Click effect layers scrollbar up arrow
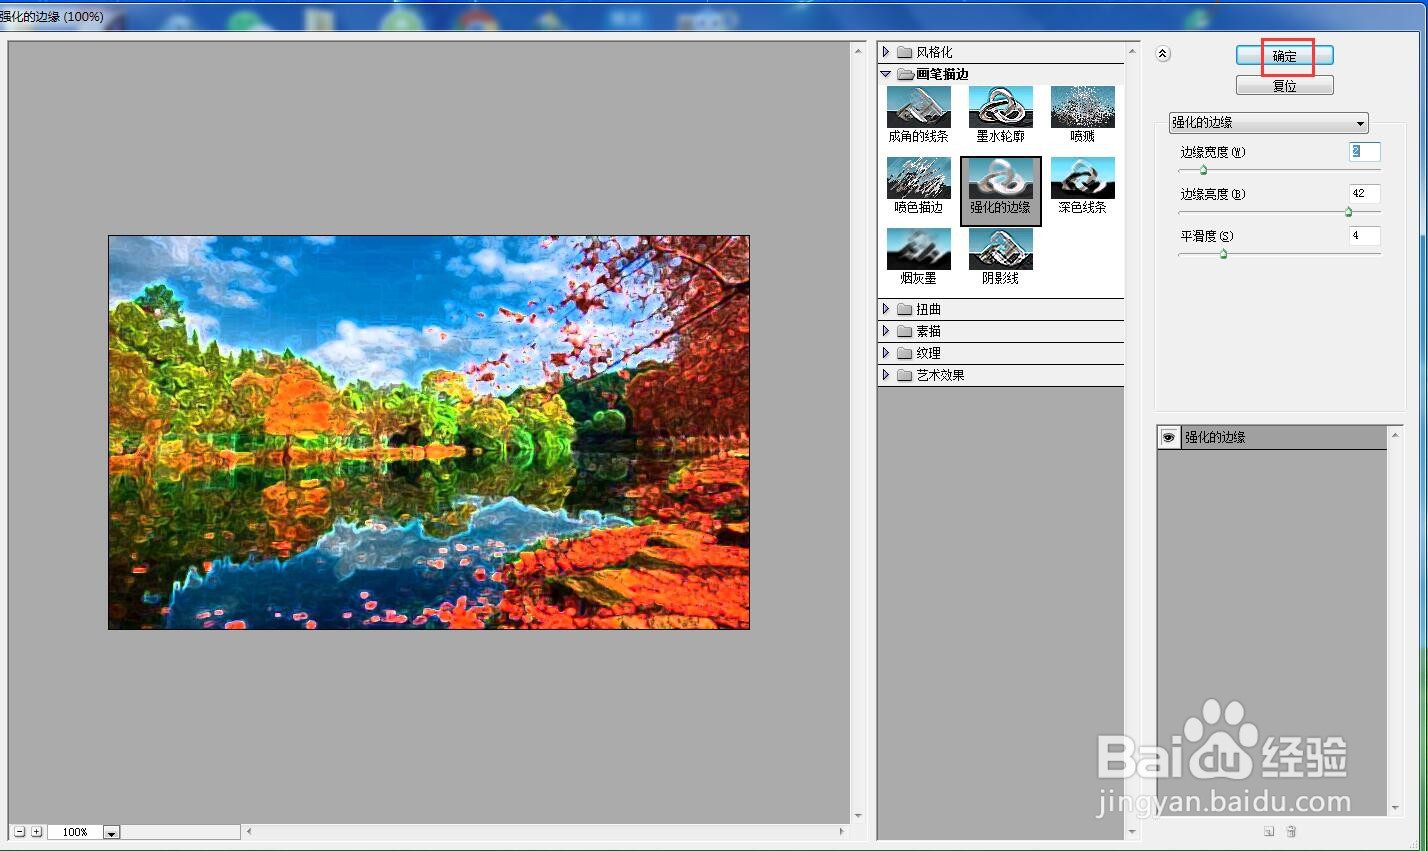The width and height of the screenshot is (1428, 851). point(1396,435)
